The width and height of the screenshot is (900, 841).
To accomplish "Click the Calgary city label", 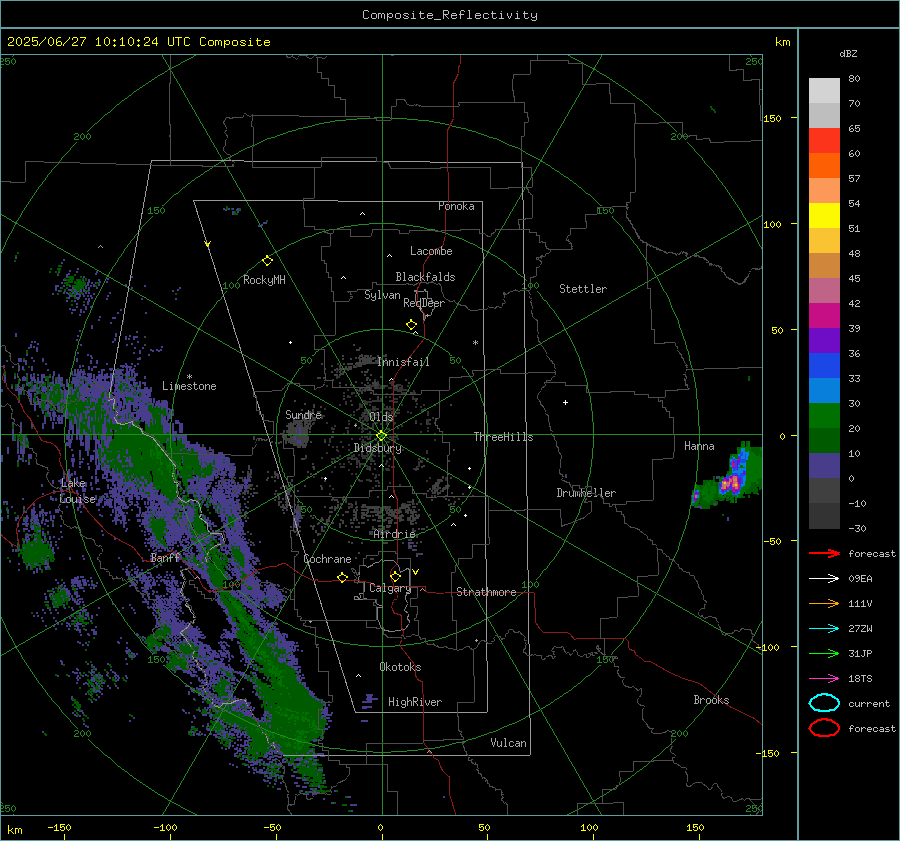I will (390, 588).
